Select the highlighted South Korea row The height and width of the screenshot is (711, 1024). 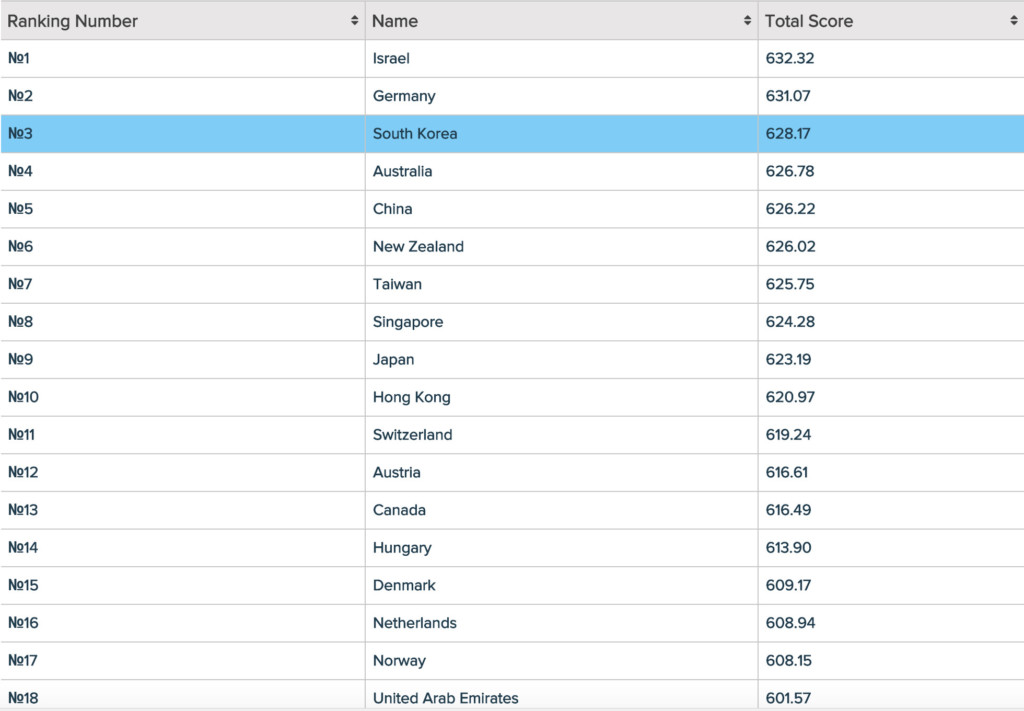pos(415,134)
